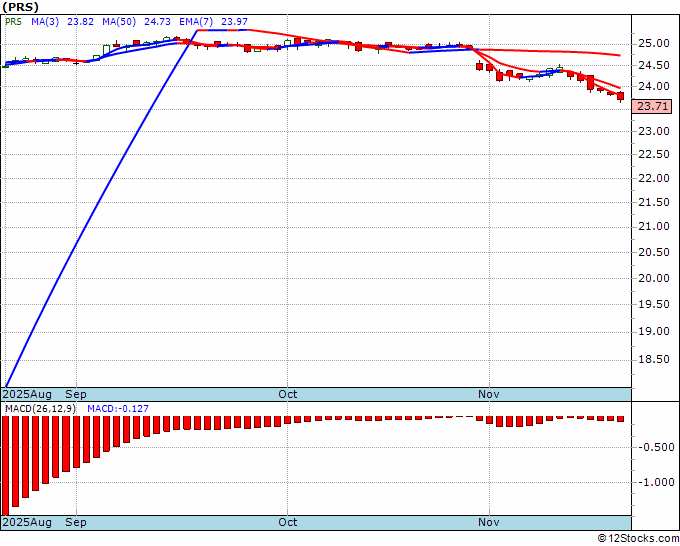Viewport: 680px width, 546px height.
Task: Click 2025Aug on the MACD date axis
Action: point(27,523)
